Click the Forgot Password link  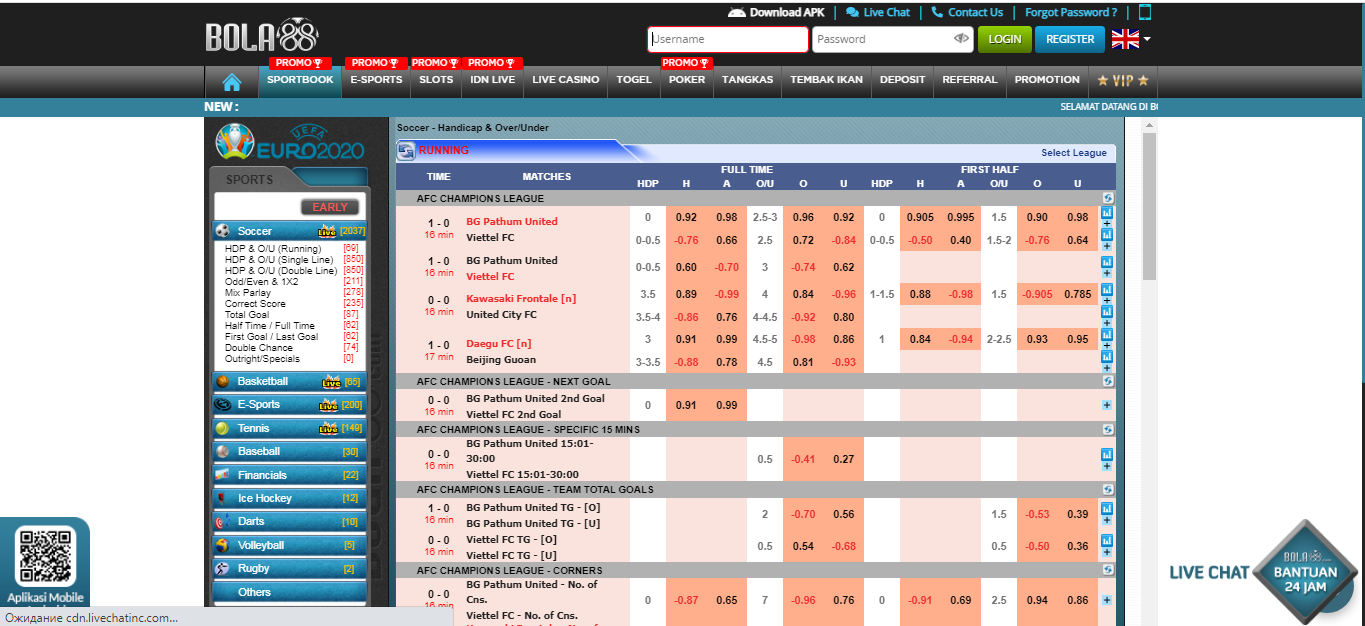[1071, 12]
